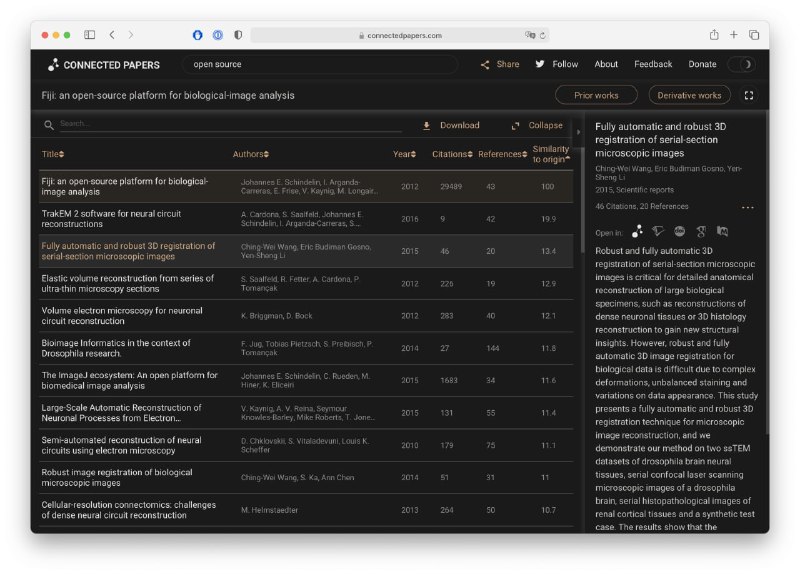Collapse the paper list table
Screen dimensions: 800x574
pos(537,126)
